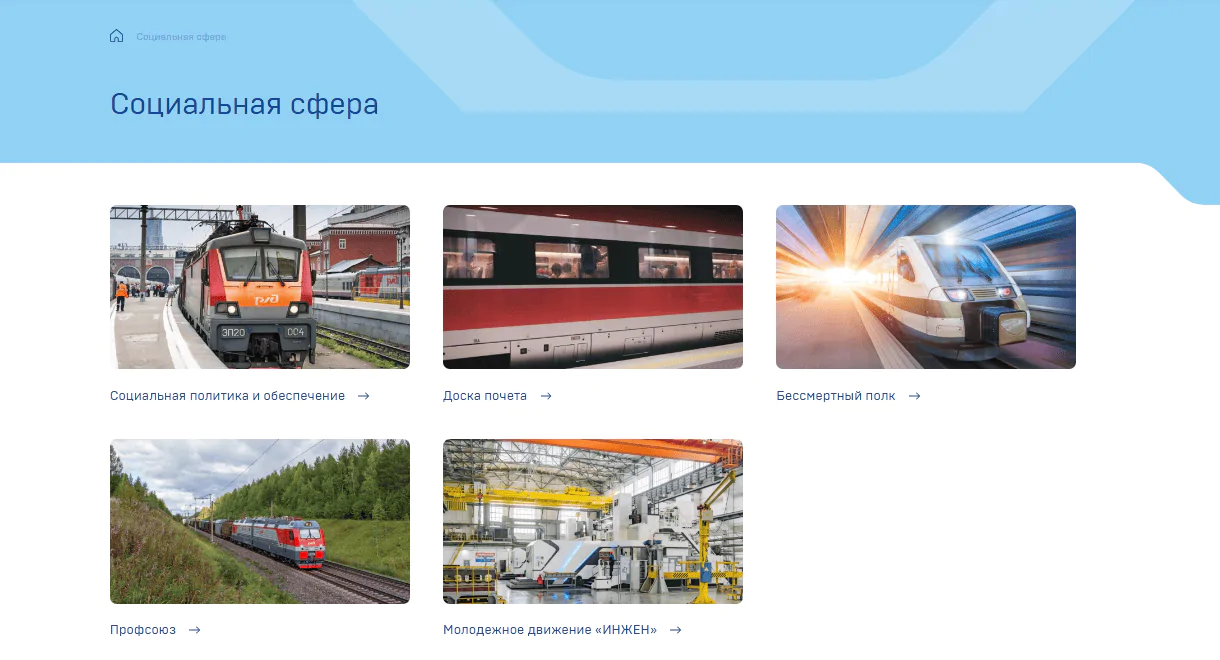Click the factory workshop crane image
Image resolution: width=1220 pixels, height=660 pixels.
click(x=593, y=521)
